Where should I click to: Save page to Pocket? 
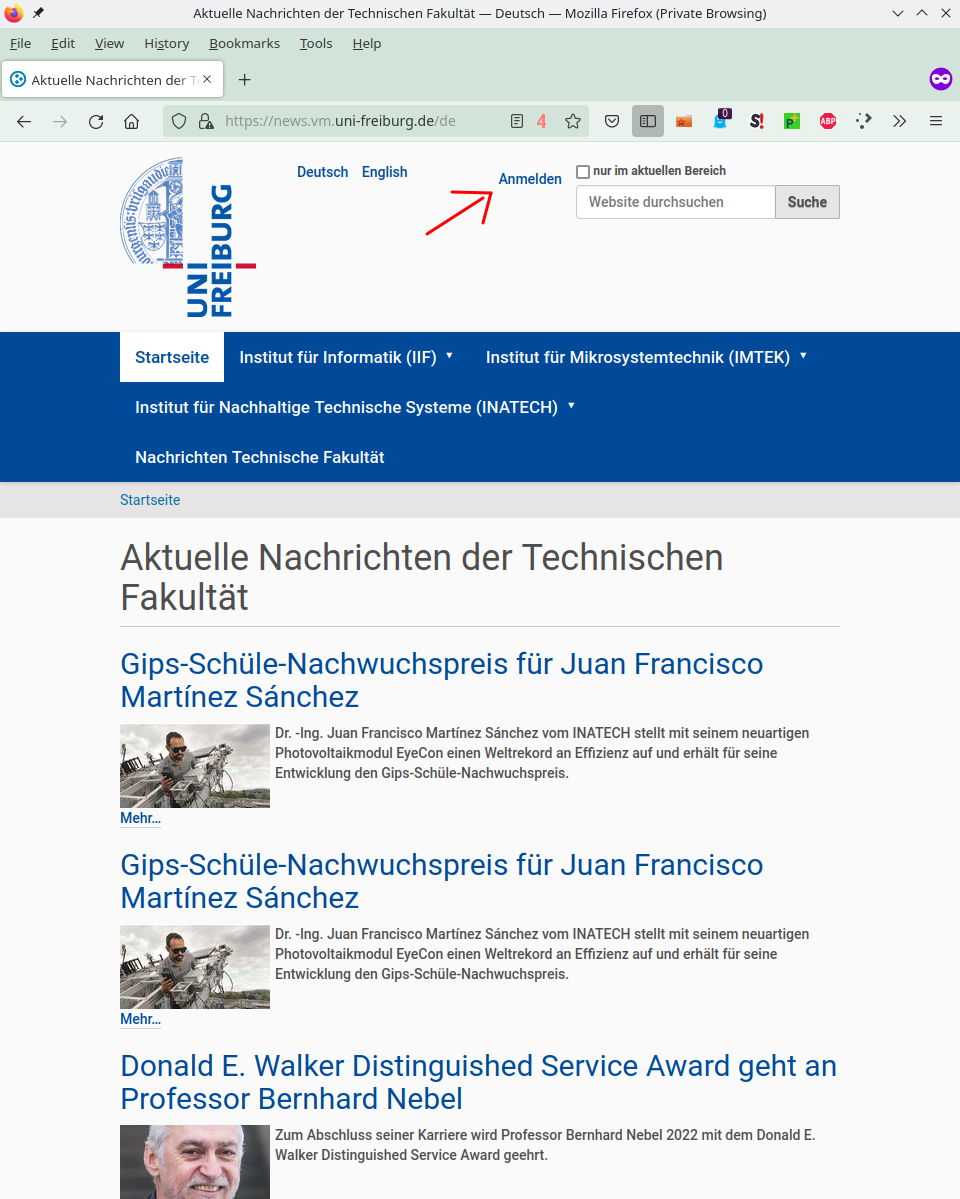612,121
